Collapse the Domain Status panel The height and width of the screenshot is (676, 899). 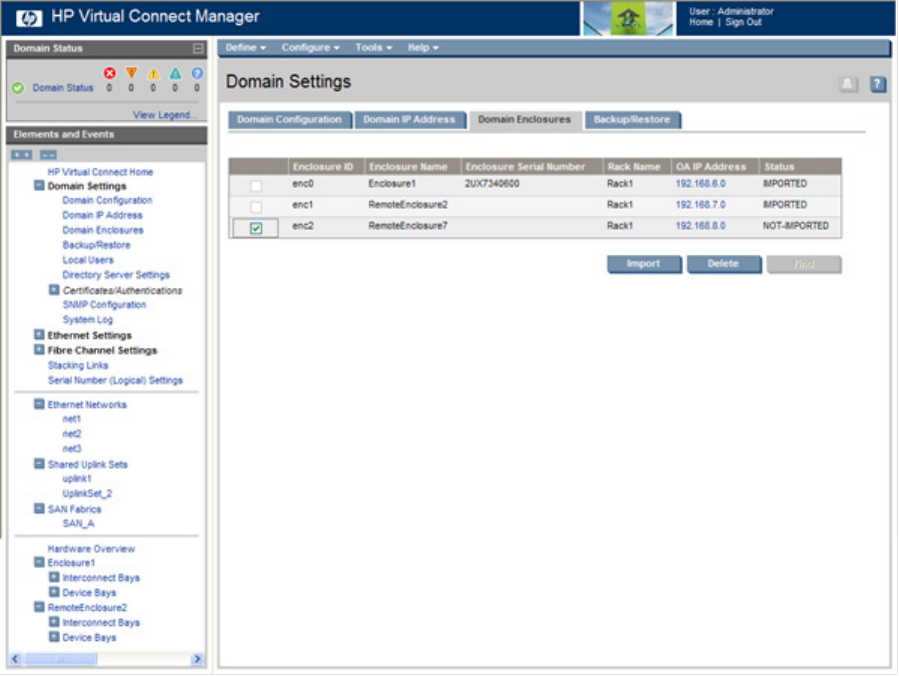point(198,49)
